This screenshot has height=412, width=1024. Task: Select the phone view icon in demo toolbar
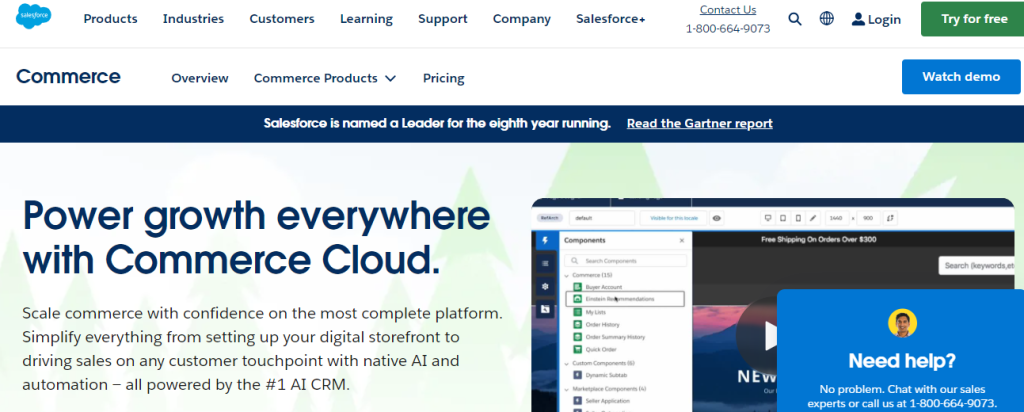pos(797,218)
